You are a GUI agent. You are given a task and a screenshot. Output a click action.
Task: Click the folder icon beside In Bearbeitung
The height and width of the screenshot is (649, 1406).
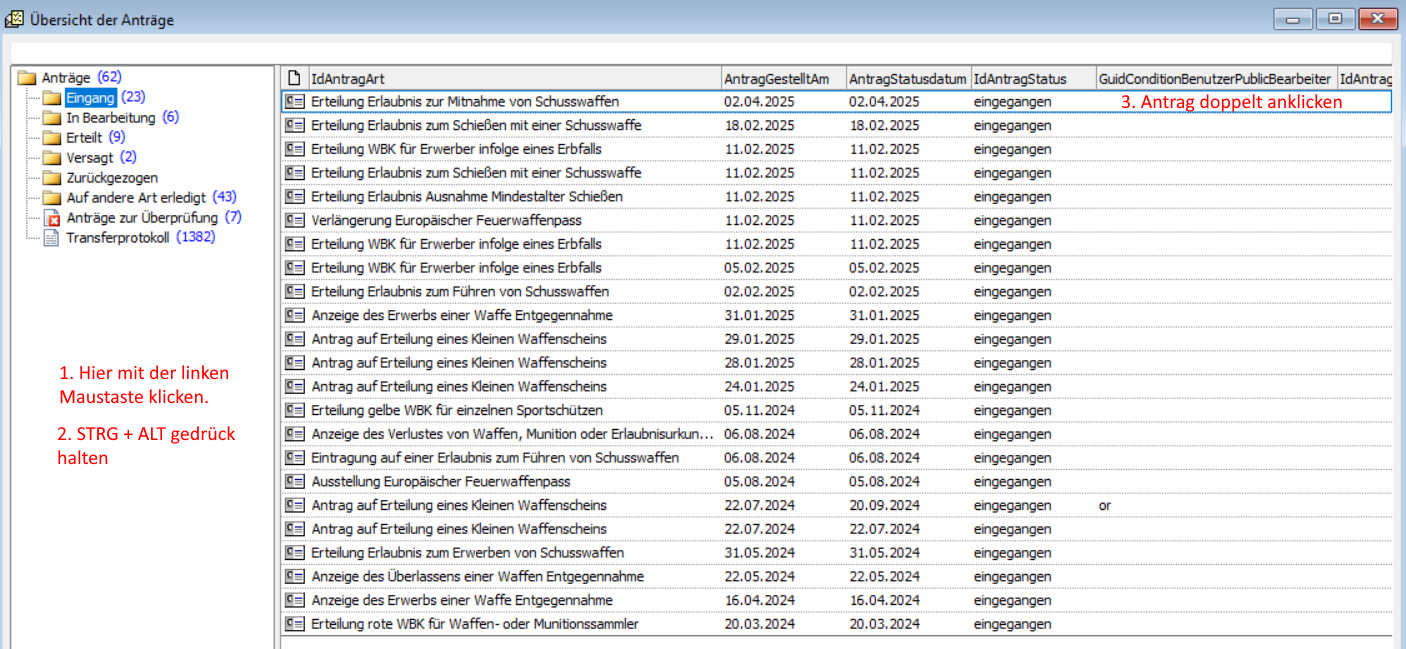click(x=52, y=118)
